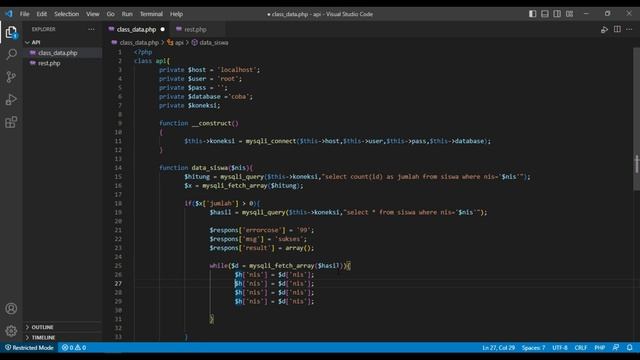Click 'mysqli_connect' on line 11
Viewport: 640px width, 360px height.
[271, 141]
